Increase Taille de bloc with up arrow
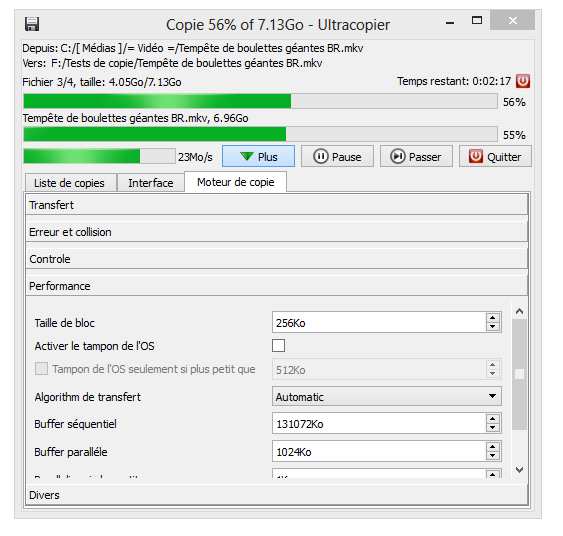The image size is (563, 536). pos(493,318)
